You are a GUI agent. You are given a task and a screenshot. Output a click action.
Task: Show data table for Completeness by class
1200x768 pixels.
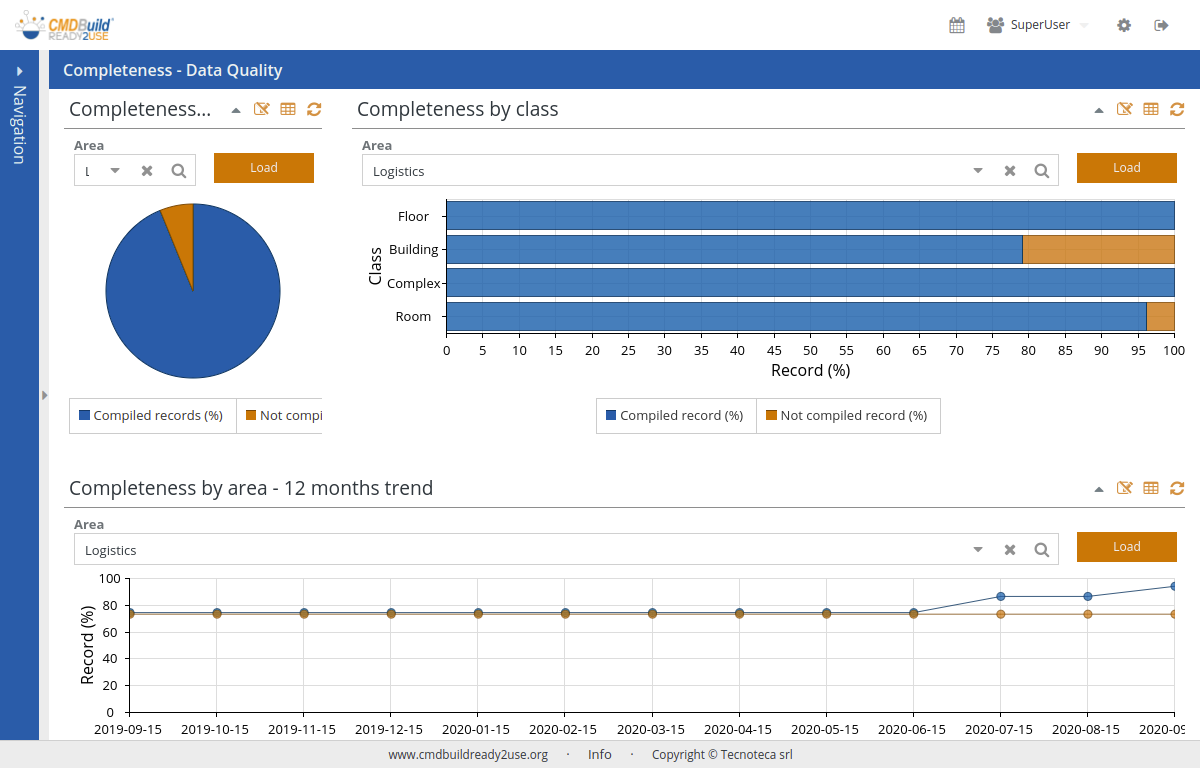point(1151,109)
